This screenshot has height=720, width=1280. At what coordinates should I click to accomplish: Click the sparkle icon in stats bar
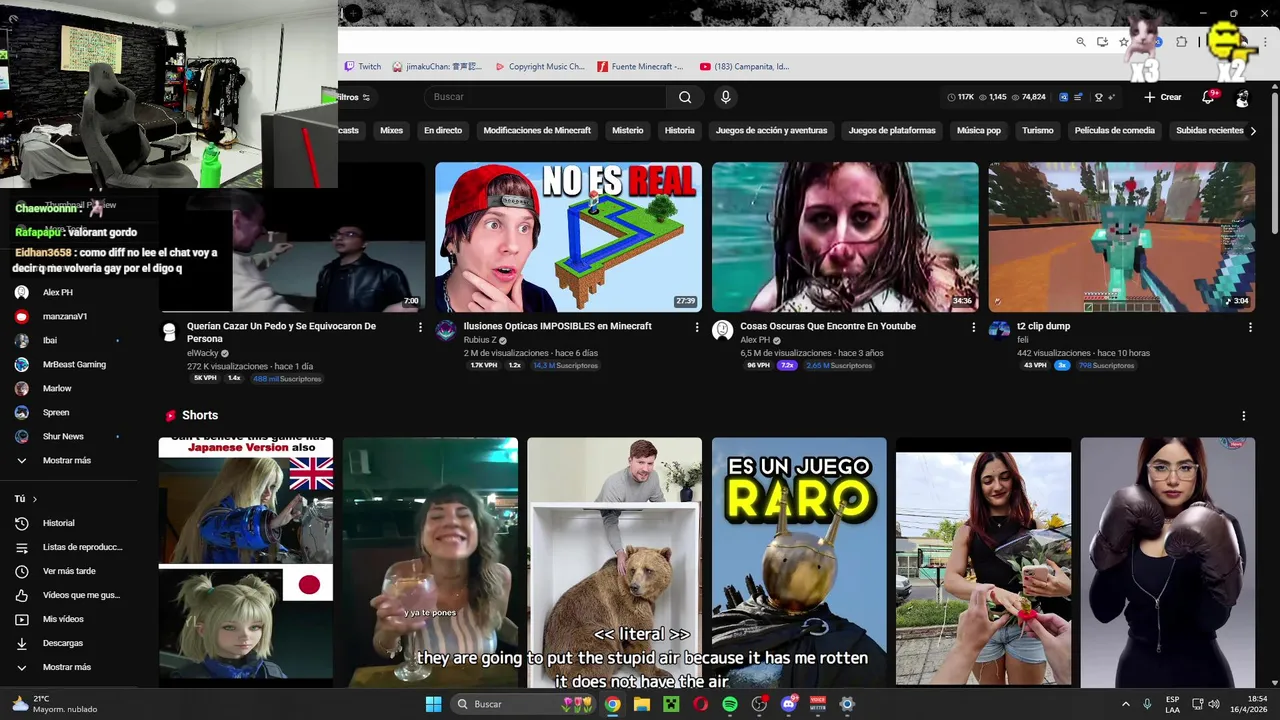(x=1112, y=97)
